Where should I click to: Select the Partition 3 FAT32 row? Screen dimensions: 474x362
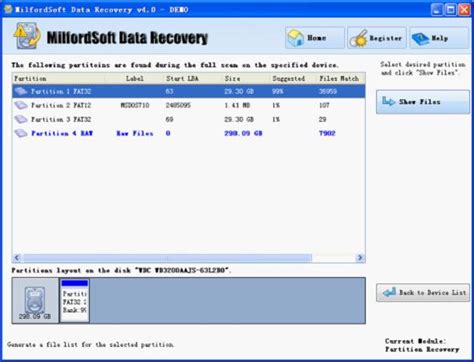point(189,119)
